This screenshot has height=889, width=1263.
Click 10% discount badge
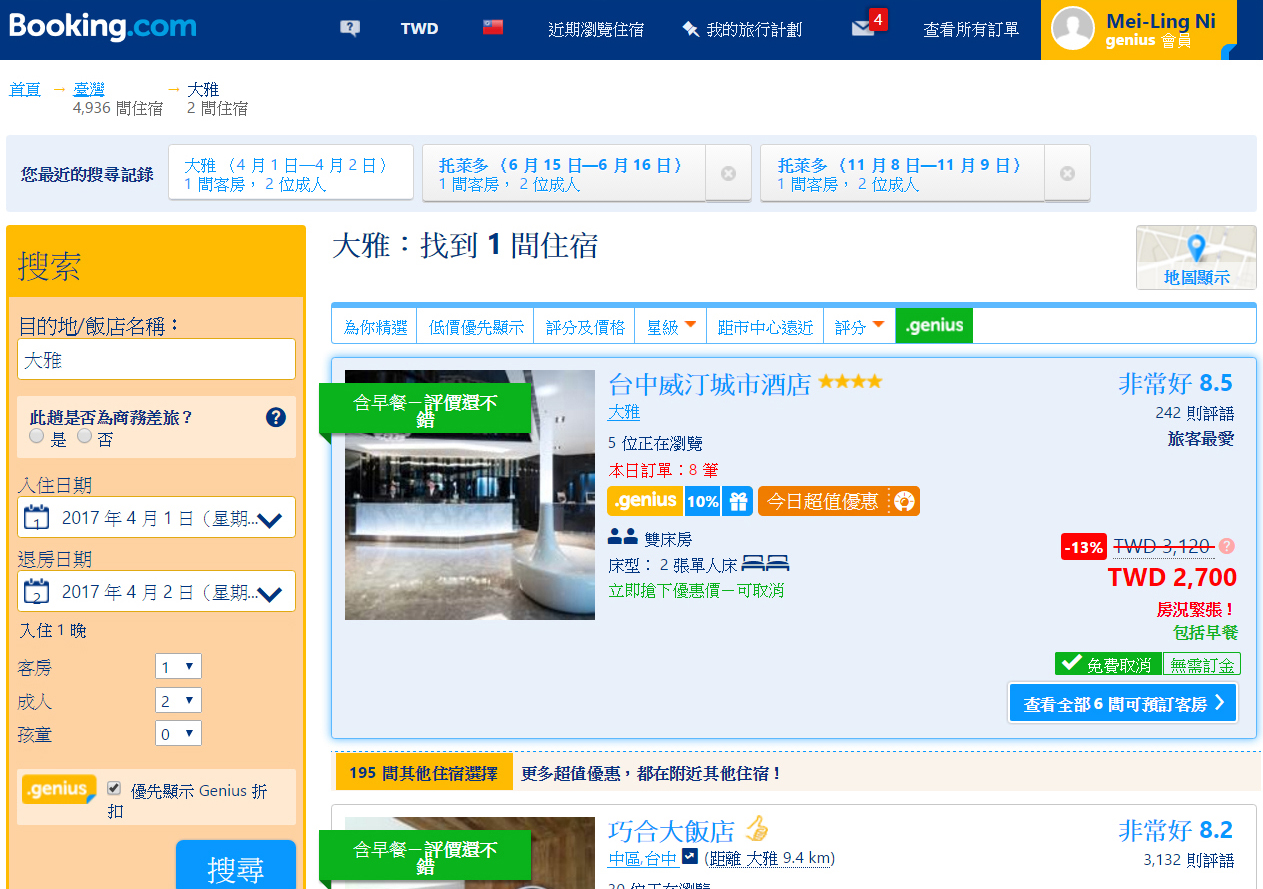point(703,501)
